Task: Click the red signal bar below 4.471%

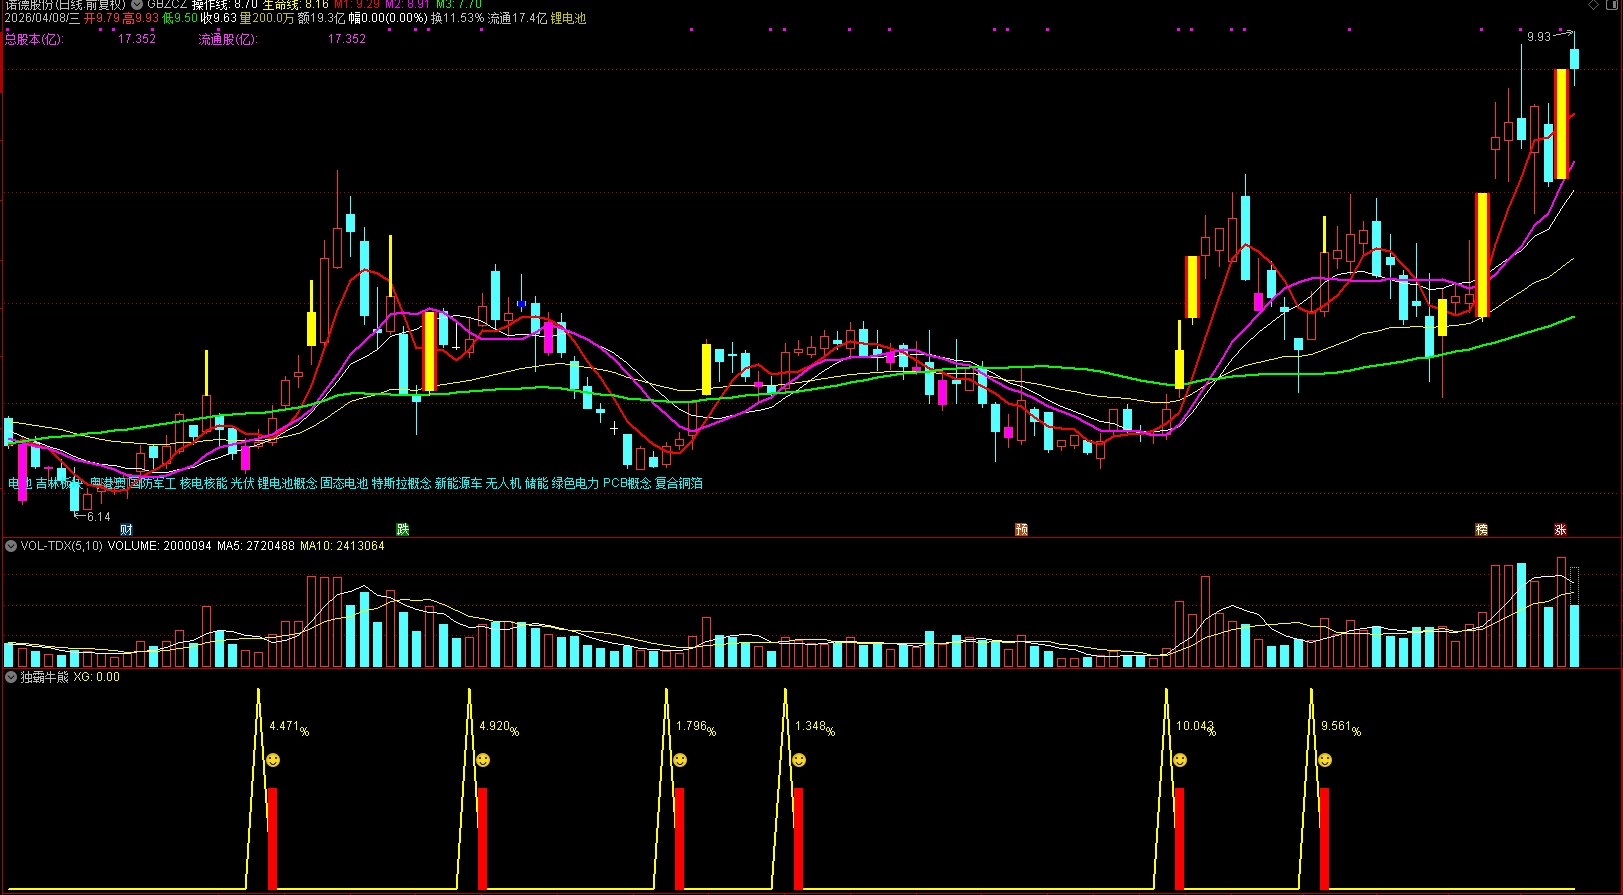Action: (273, 838)
